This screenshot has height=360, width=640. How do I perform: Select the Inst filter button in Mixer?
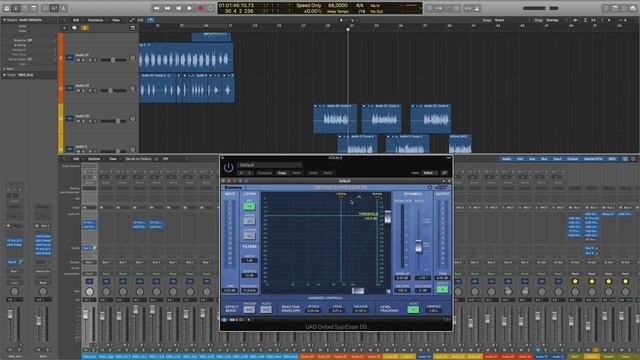point(520,159)
